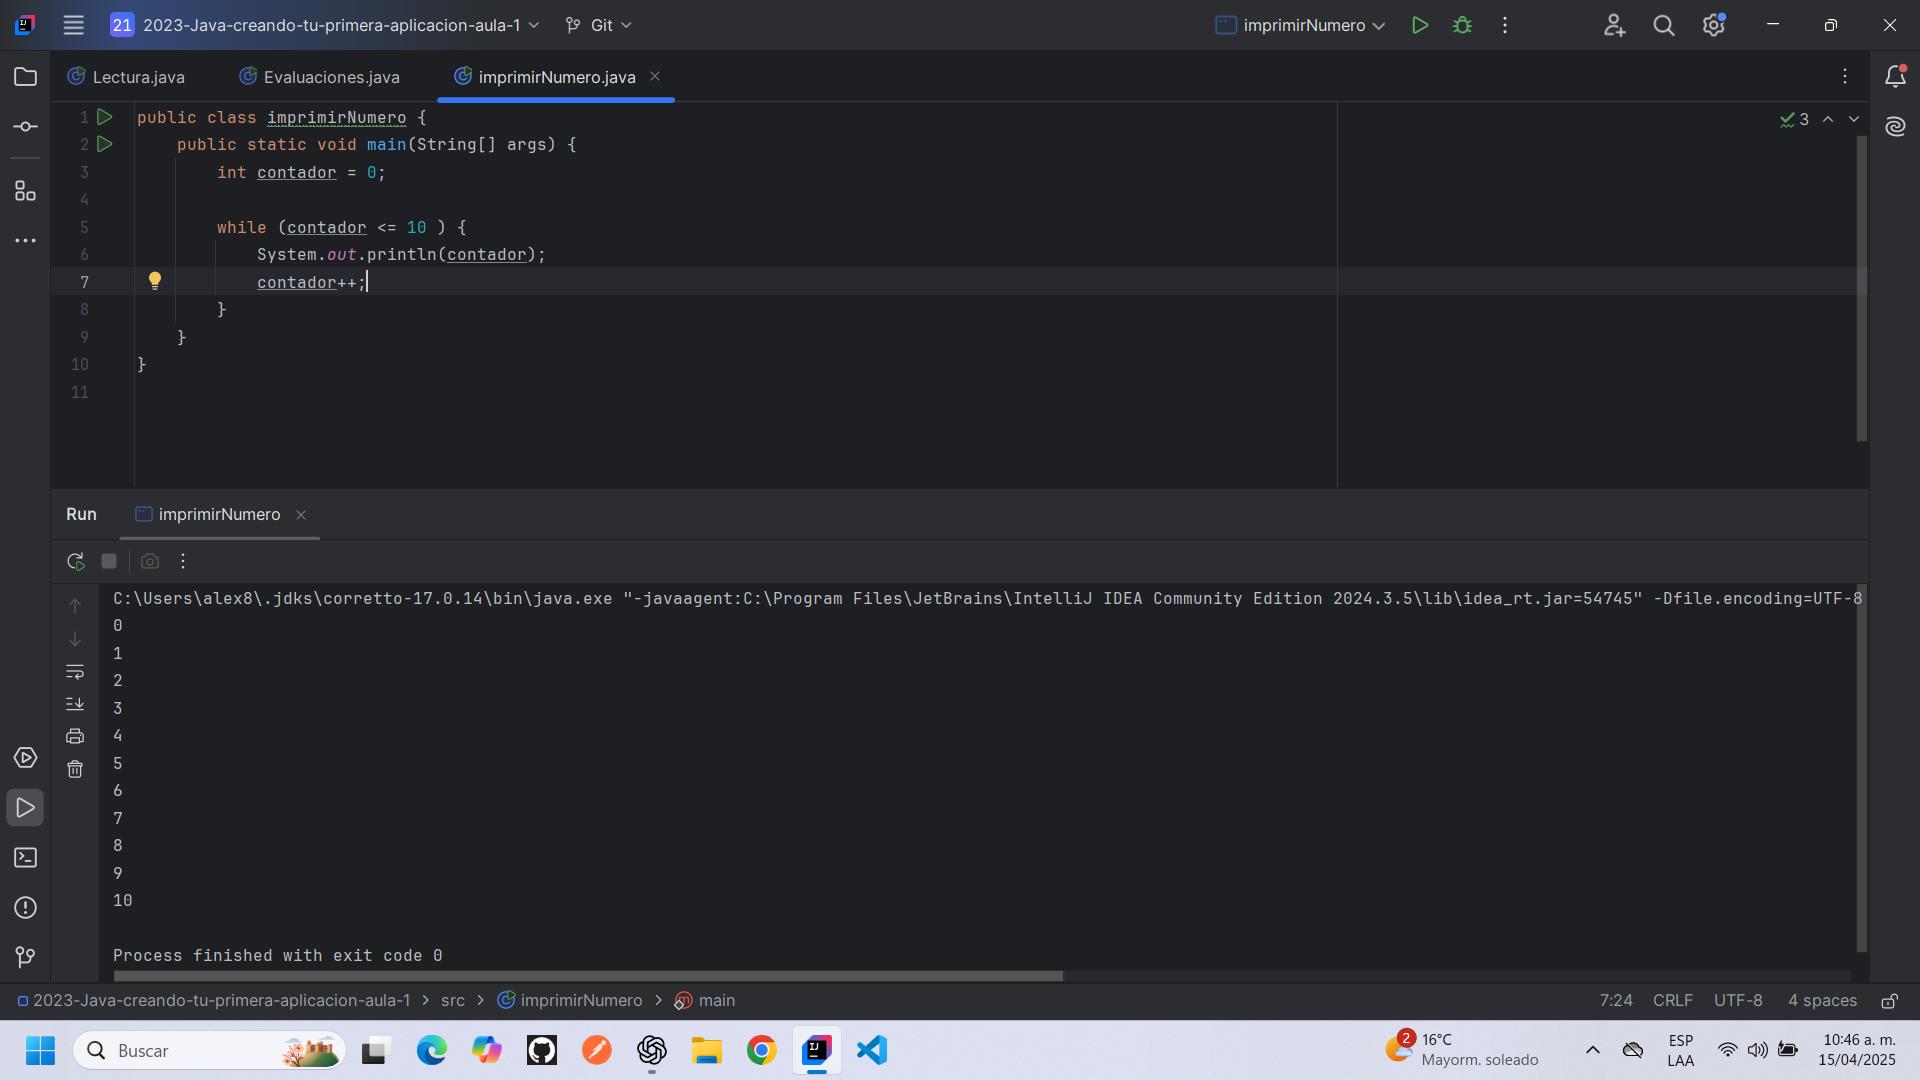The width and height of the screenshot is (1920, 1080).
Task: Change indent setting 4 spaces
Action: 1822,1000
